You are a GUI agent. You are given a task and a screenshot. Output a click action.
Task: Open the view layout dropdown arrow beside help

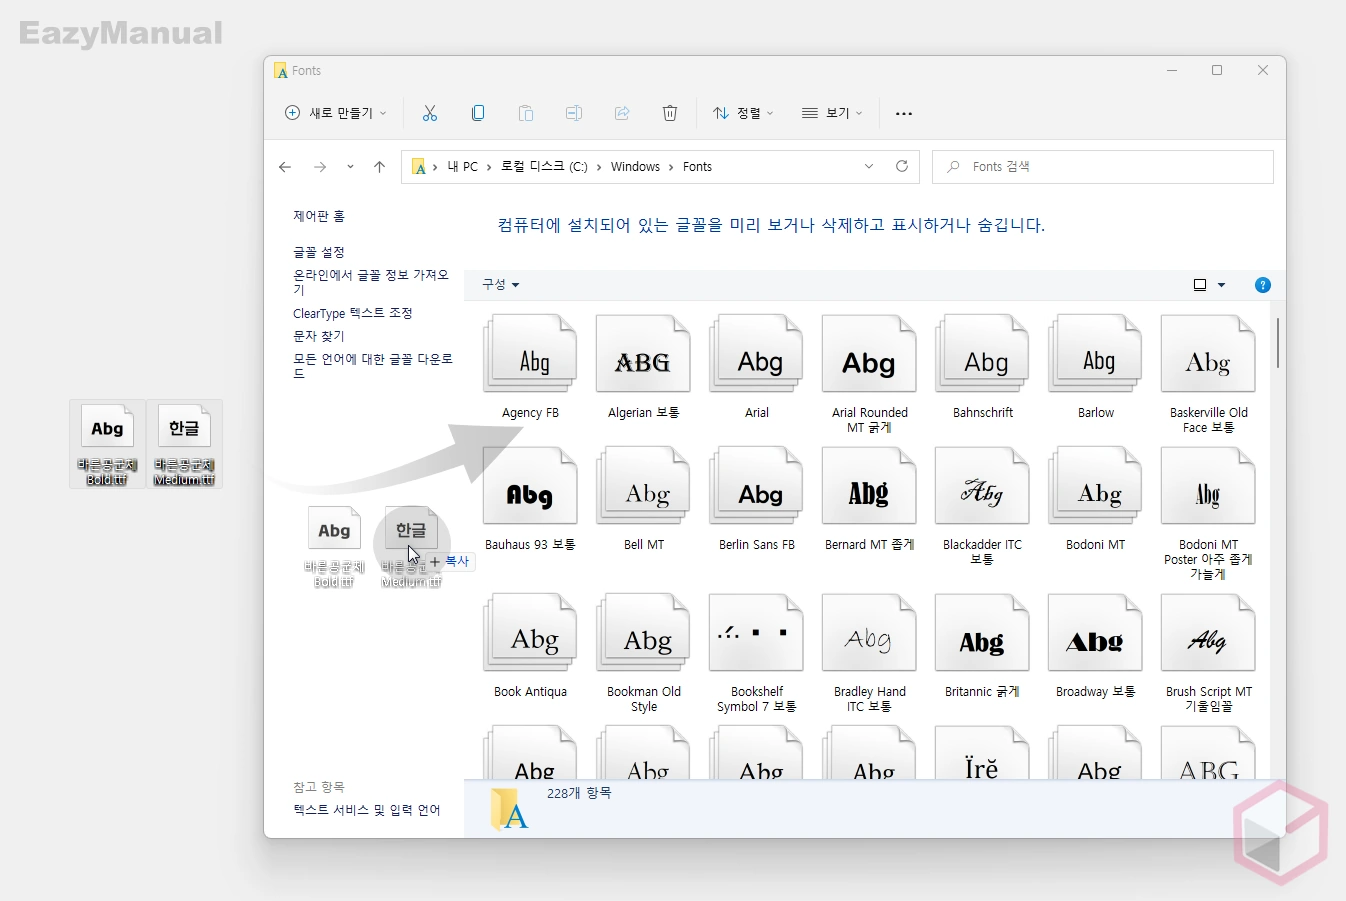pos(1221,285)
